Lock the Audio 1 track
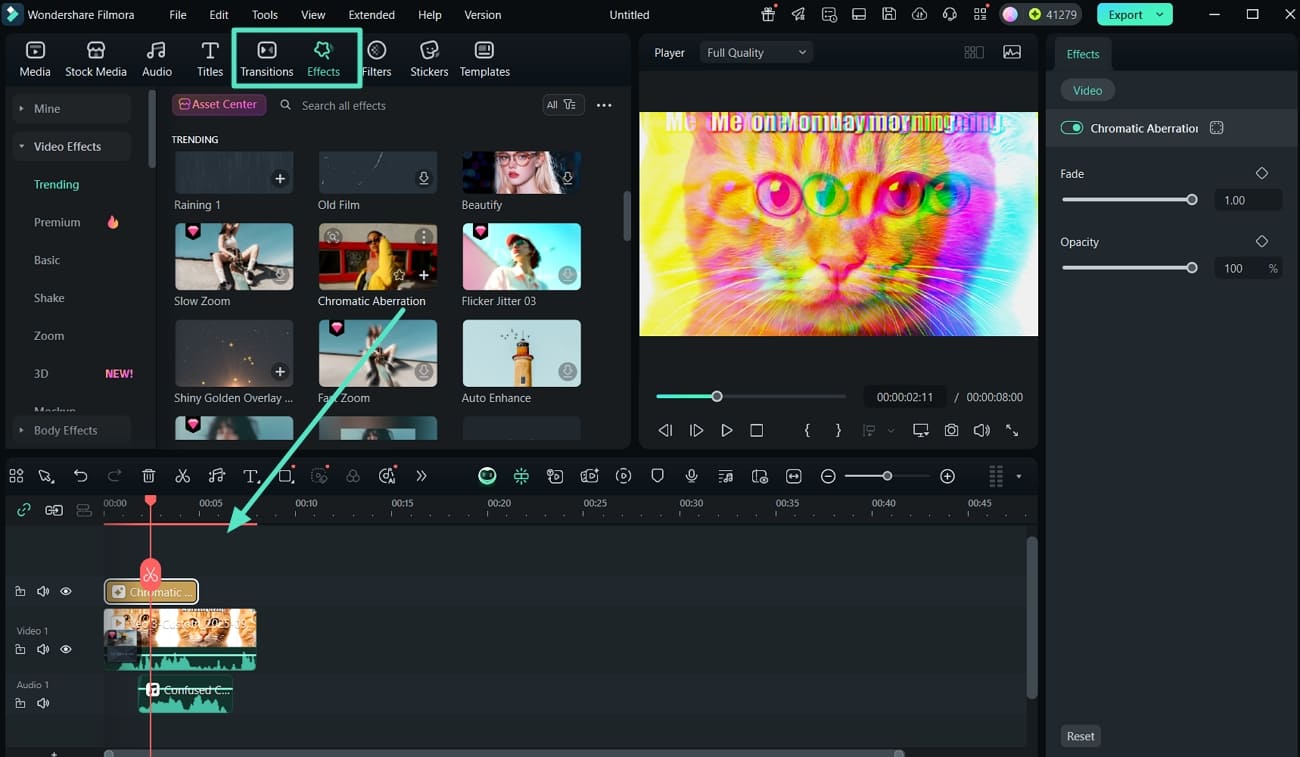 click(20, 703)
